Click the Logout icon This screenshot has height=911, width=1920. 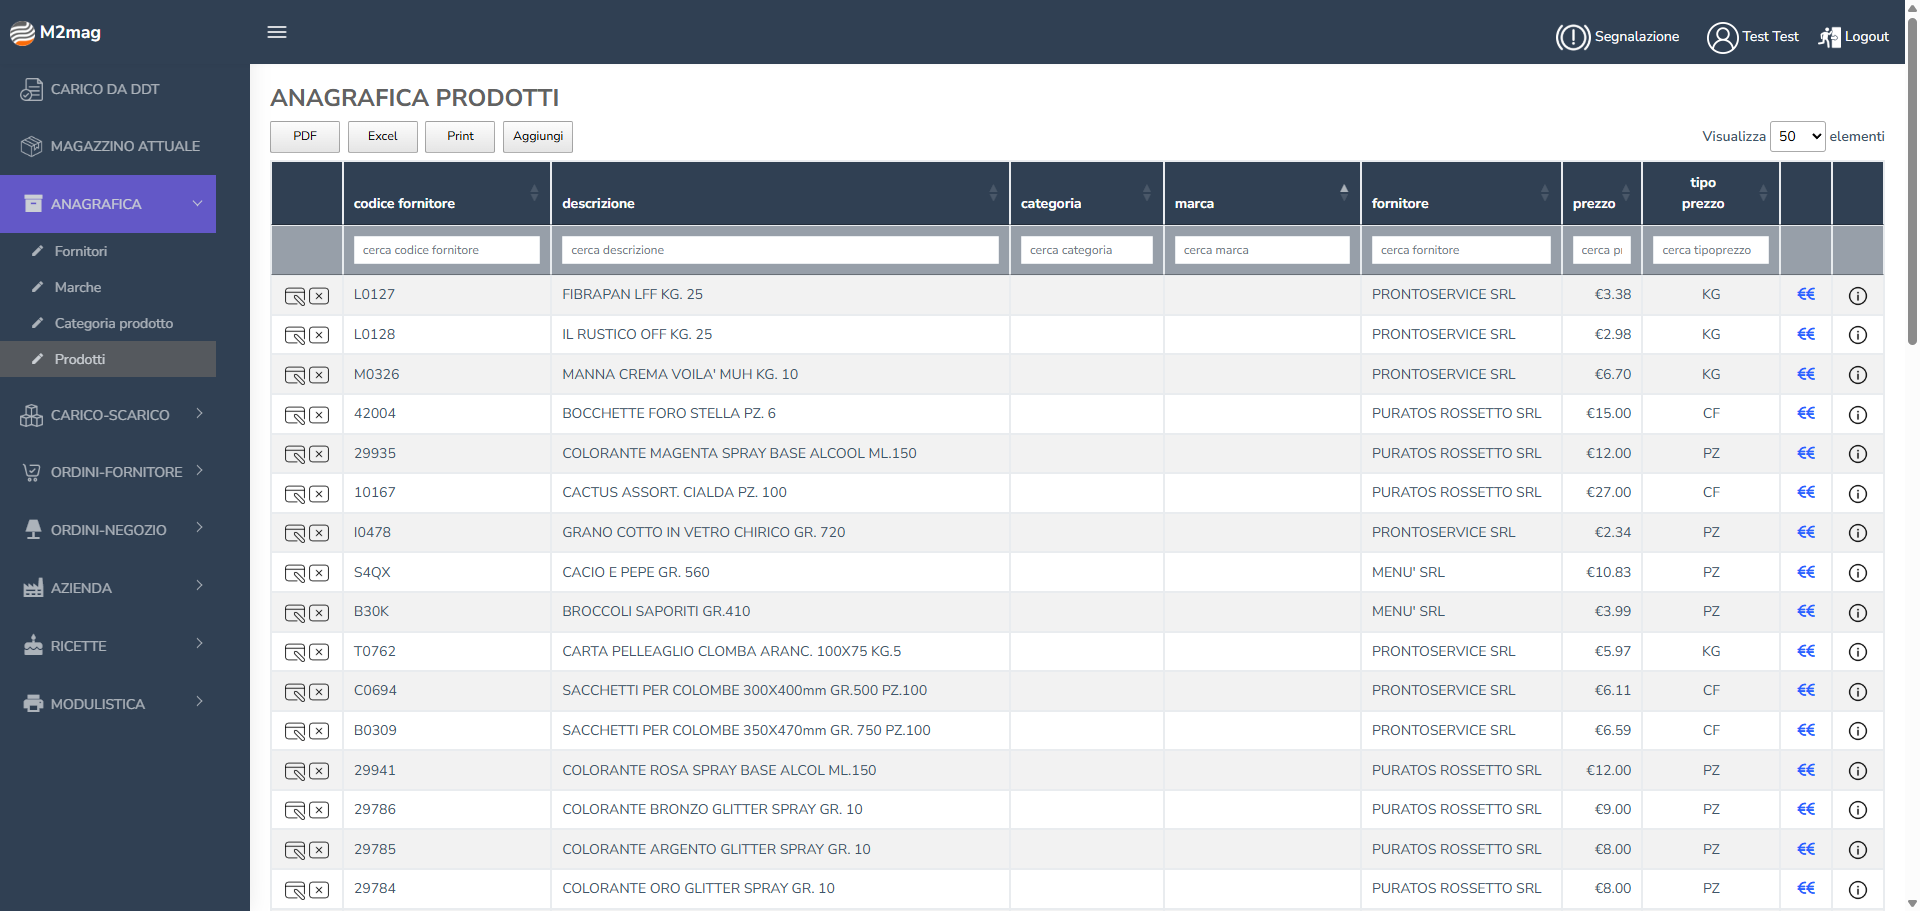point(1829,37)
